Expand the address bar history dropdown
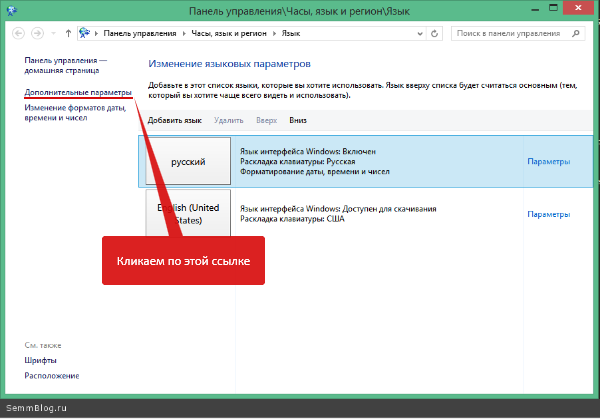 [421, 33]
